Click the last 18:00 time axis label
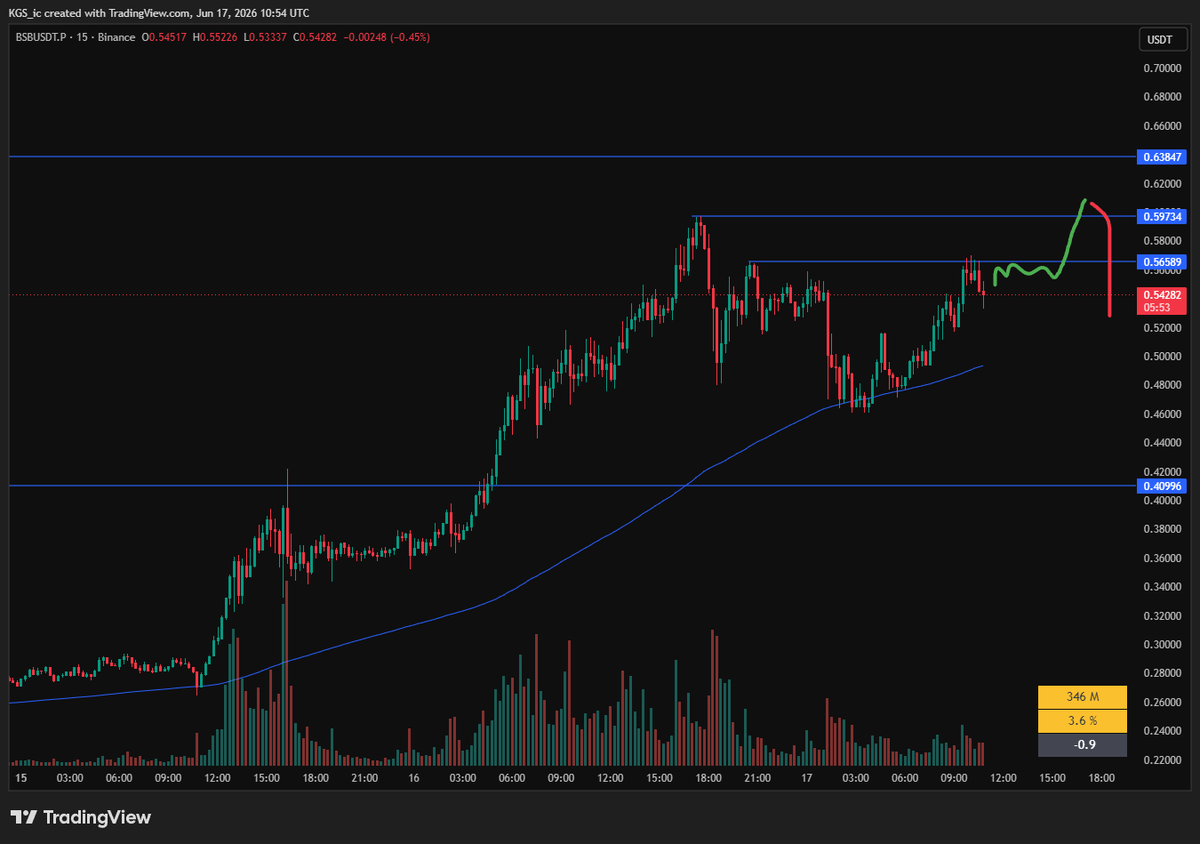This screenshot has height=844, width=1200. coord(1101,778)
